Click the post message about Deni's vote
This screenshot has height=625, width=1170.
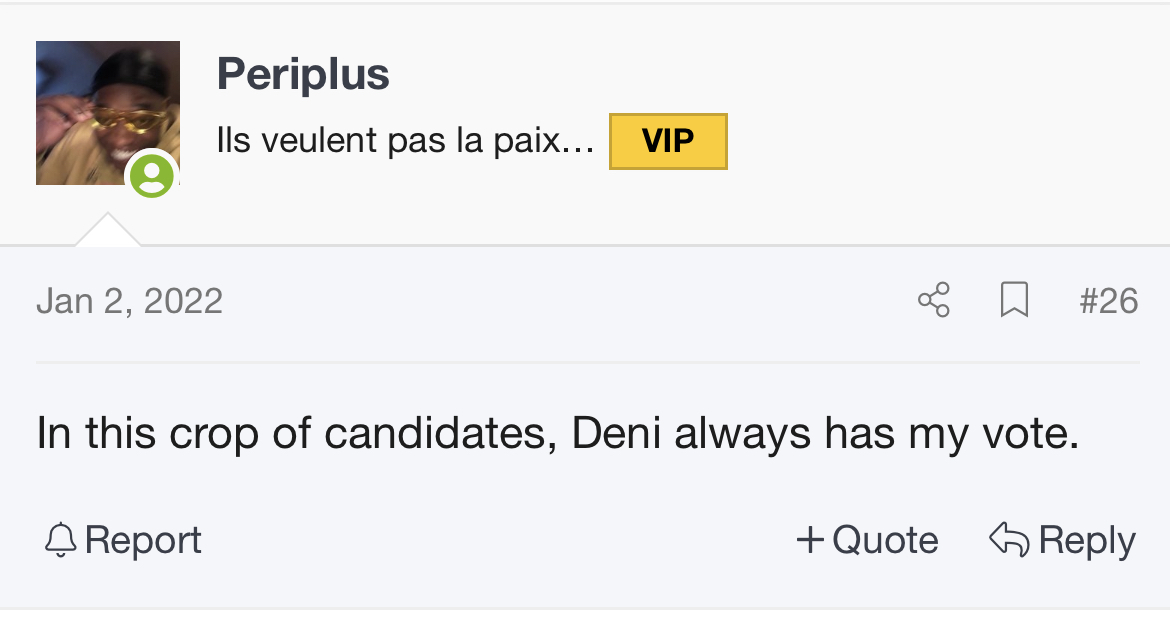[x=557, y=433]
